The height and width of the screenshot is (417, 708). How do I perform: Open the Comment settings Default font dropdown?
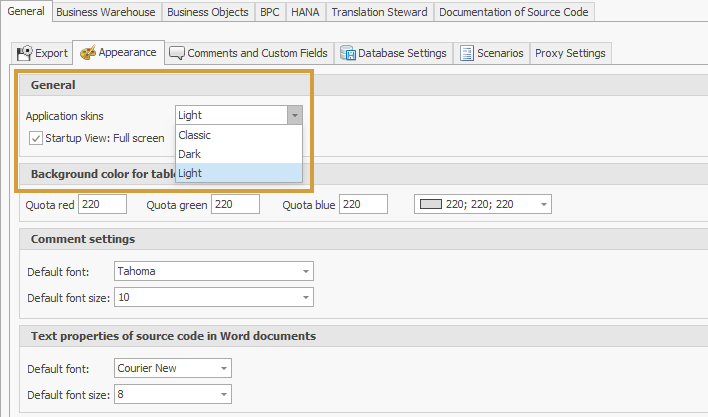point(304,271)
